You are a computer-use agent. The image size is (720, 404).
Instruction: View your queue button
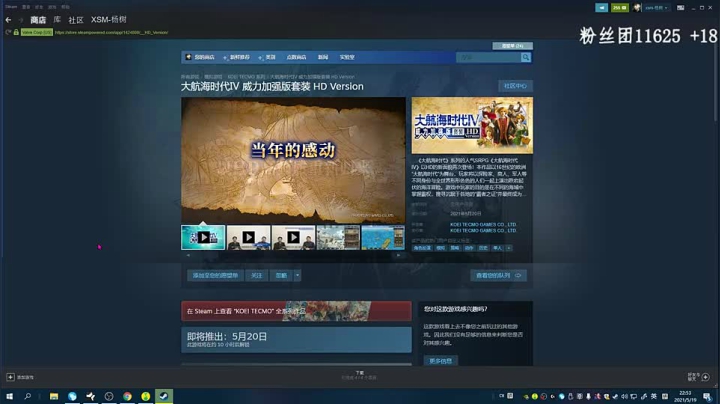[x=498, y=275]
